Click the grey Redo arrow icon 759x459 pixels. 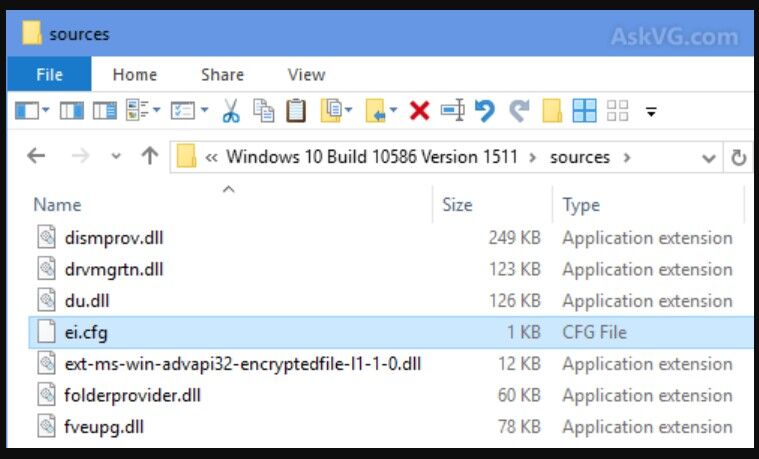click(518, 111)
